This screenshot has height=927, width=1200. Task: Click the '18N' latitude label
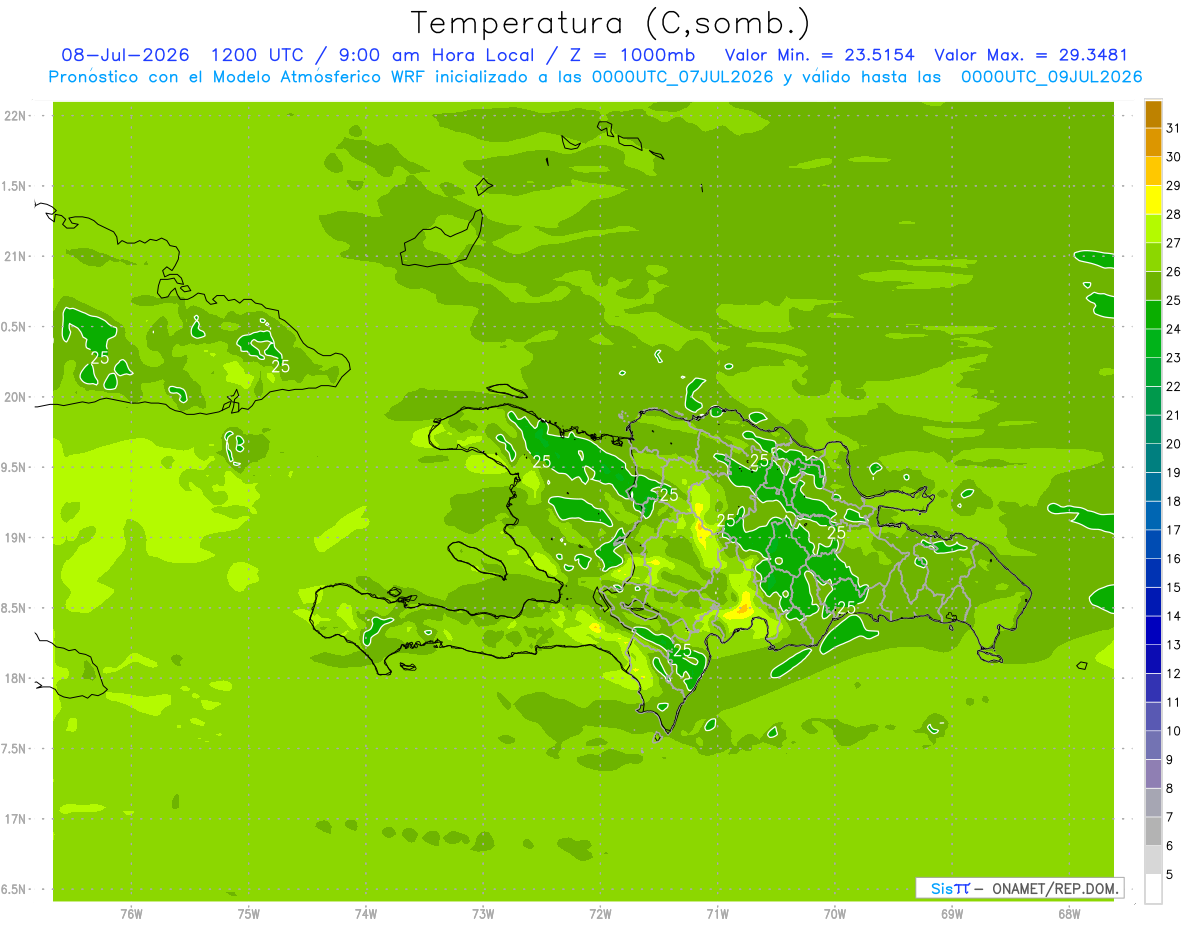17,678
